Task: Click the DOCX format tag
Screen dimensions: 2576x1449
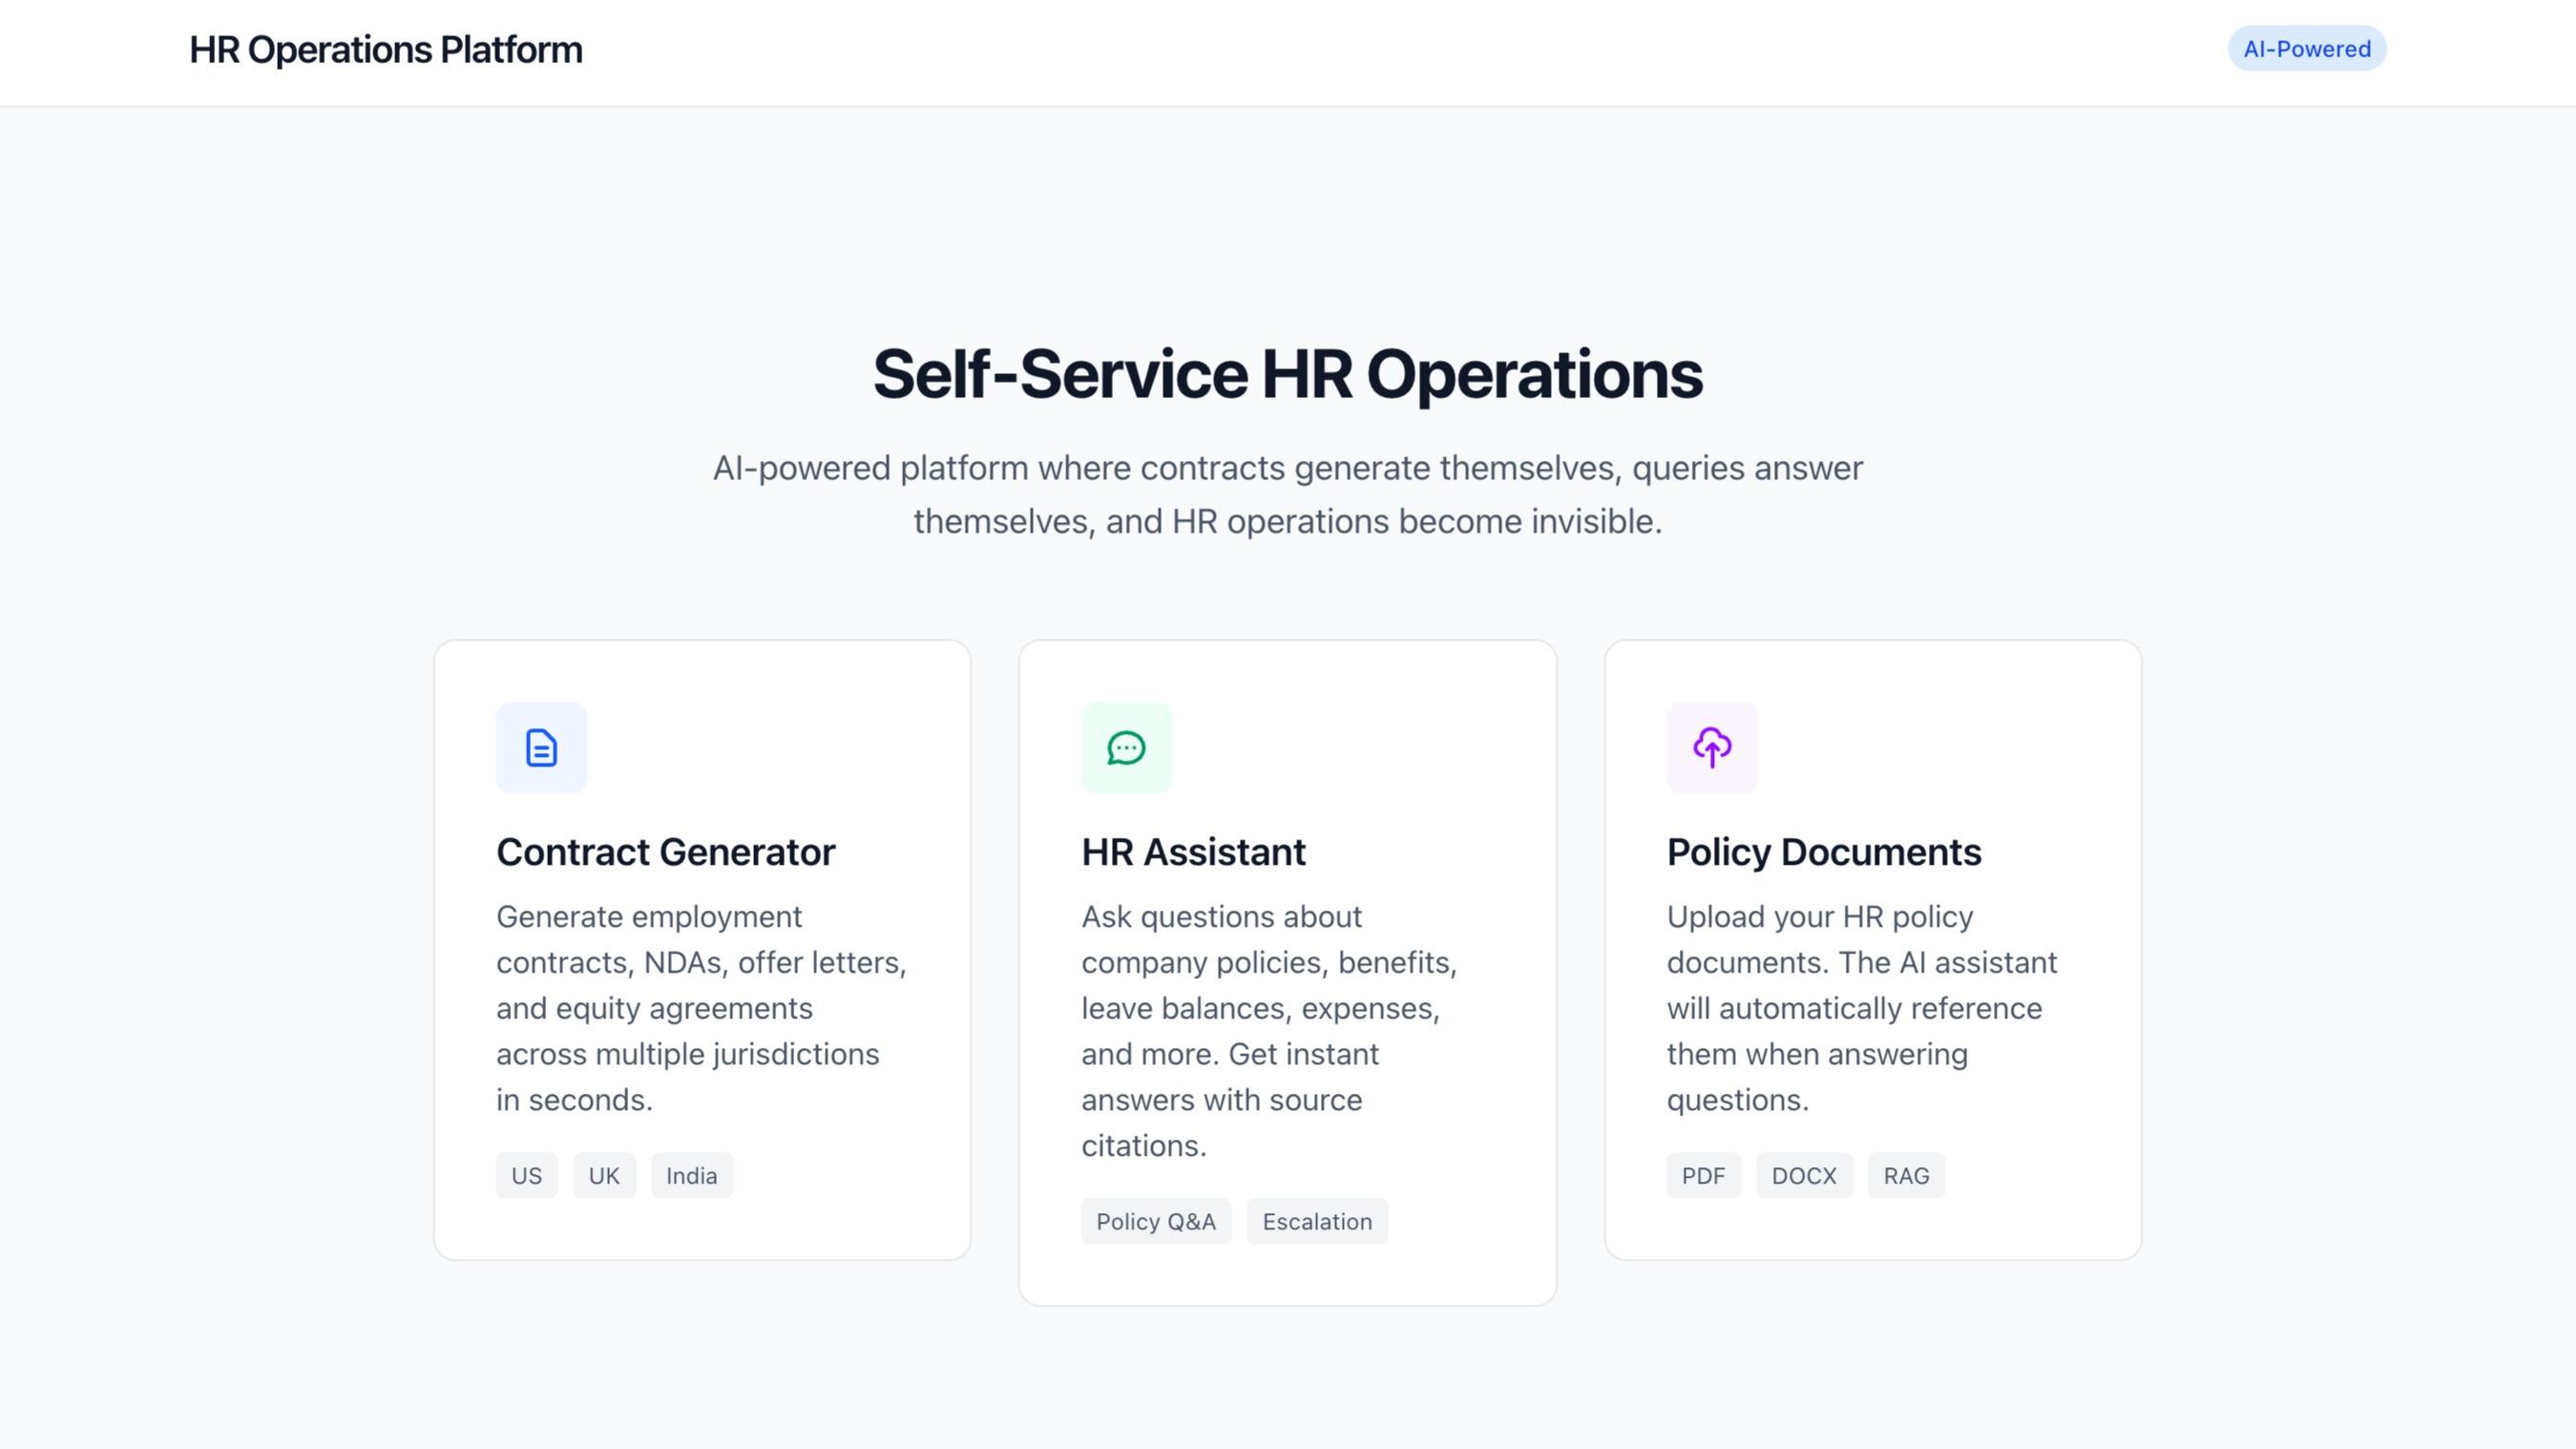Action: tap(1803, 1175)
